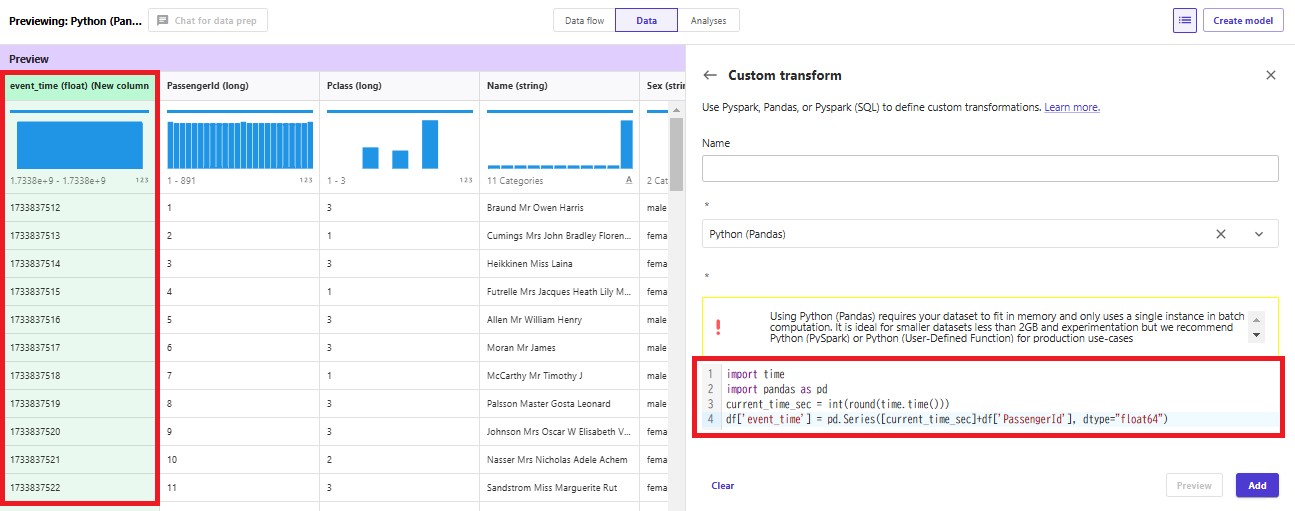Click the Add button
The width and height of the screenshot is (1295, 511).
[1257, 485]
